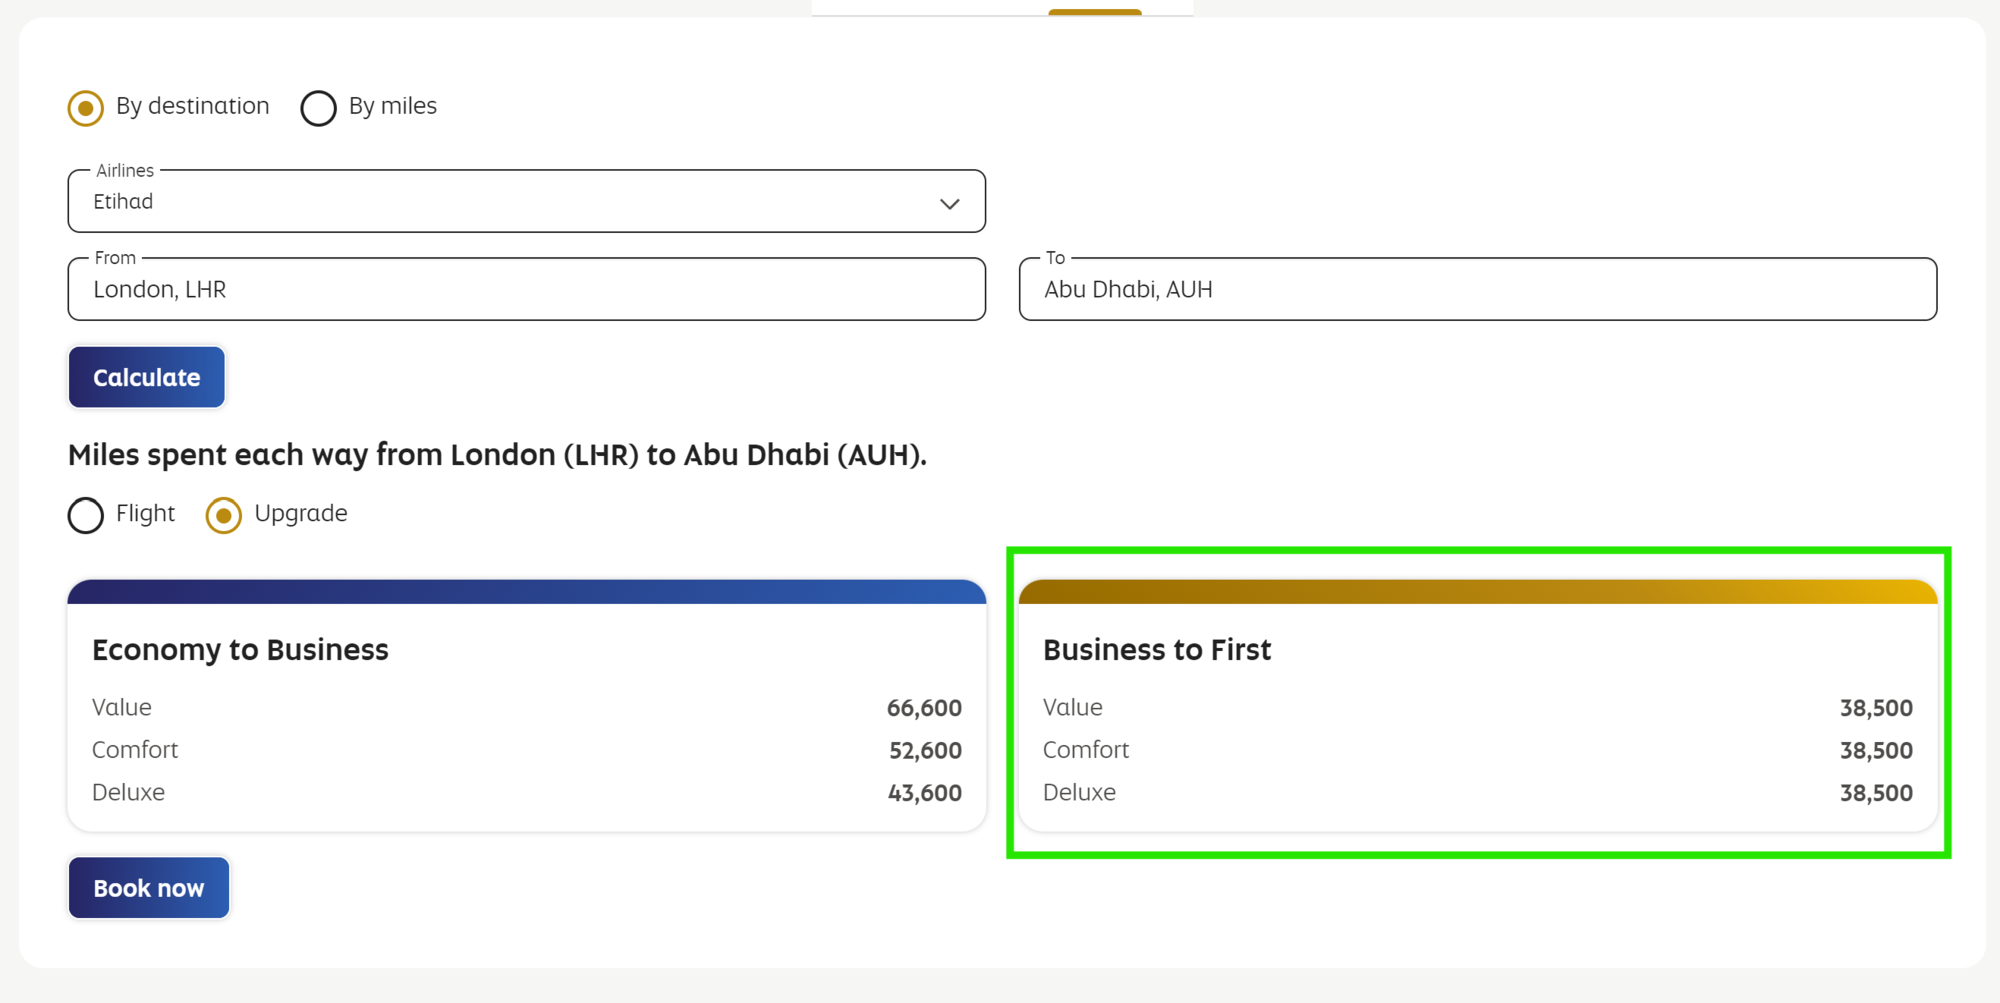This screenshot has height=1003, width=2000.
Task: Click the chevron arrow in Airlines field
Action: coord(949,204)
